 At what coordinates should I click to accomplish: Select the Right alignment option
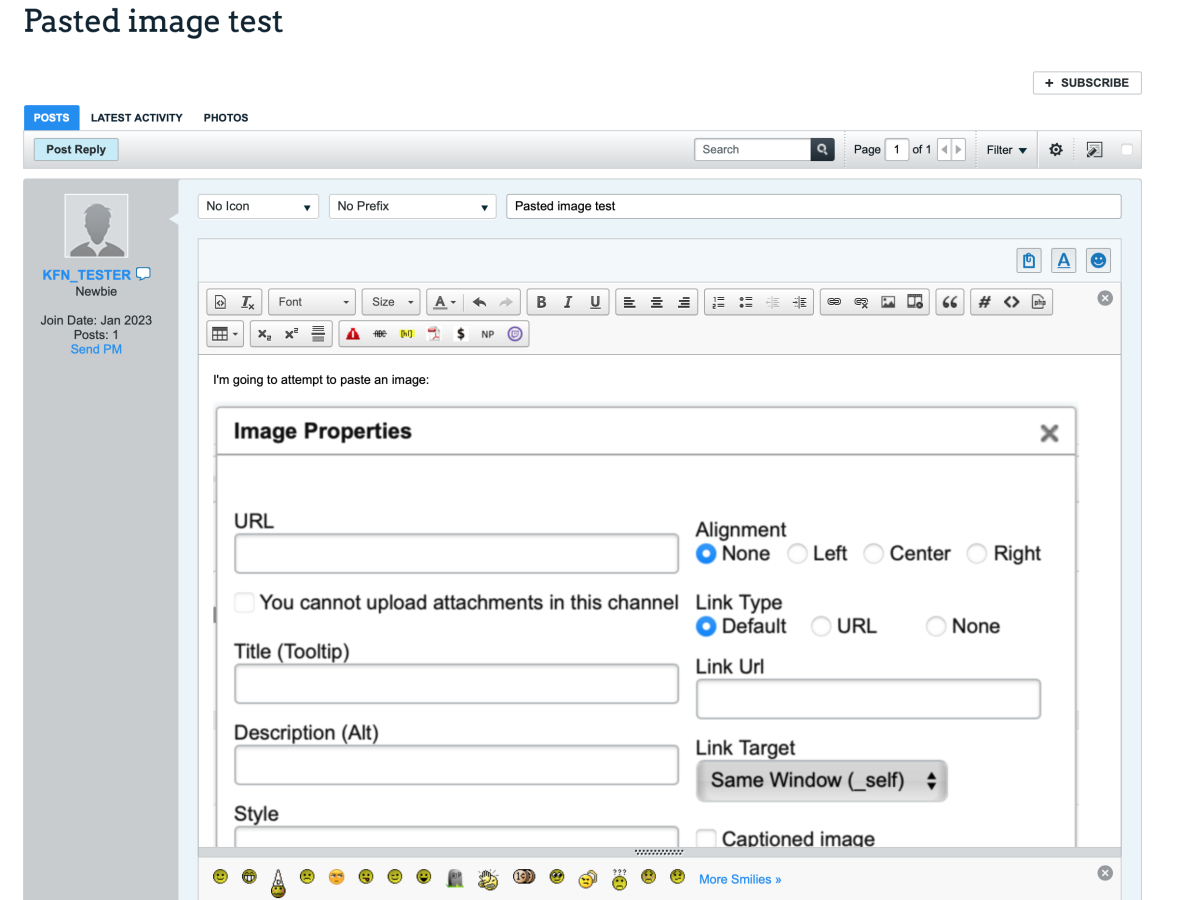pos(977,554)
